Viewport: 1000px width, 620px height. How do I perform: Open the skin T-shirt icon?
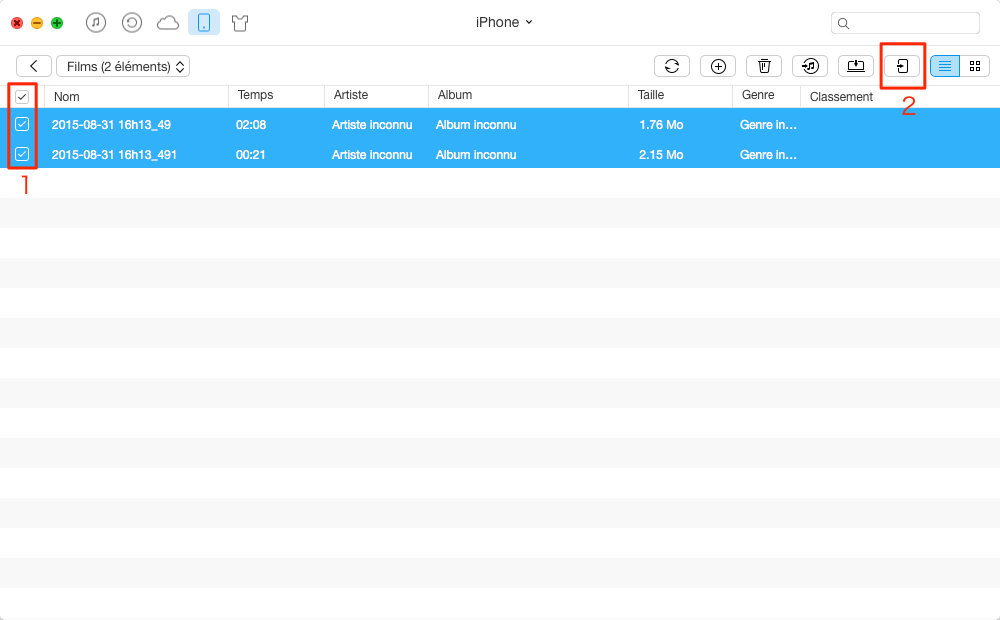pos(240,24)
